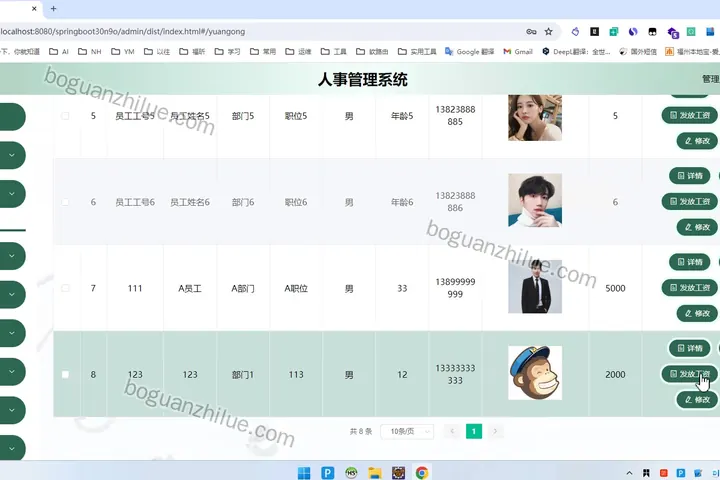Go to the previous page arrow

pos(452,431)
